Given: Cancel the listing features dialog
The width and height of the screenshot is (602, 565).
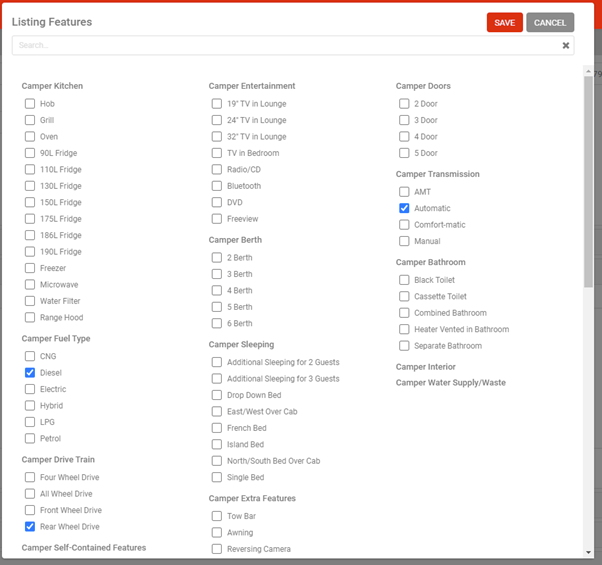Looking at the screenshot, I should [x=550, y=23].
